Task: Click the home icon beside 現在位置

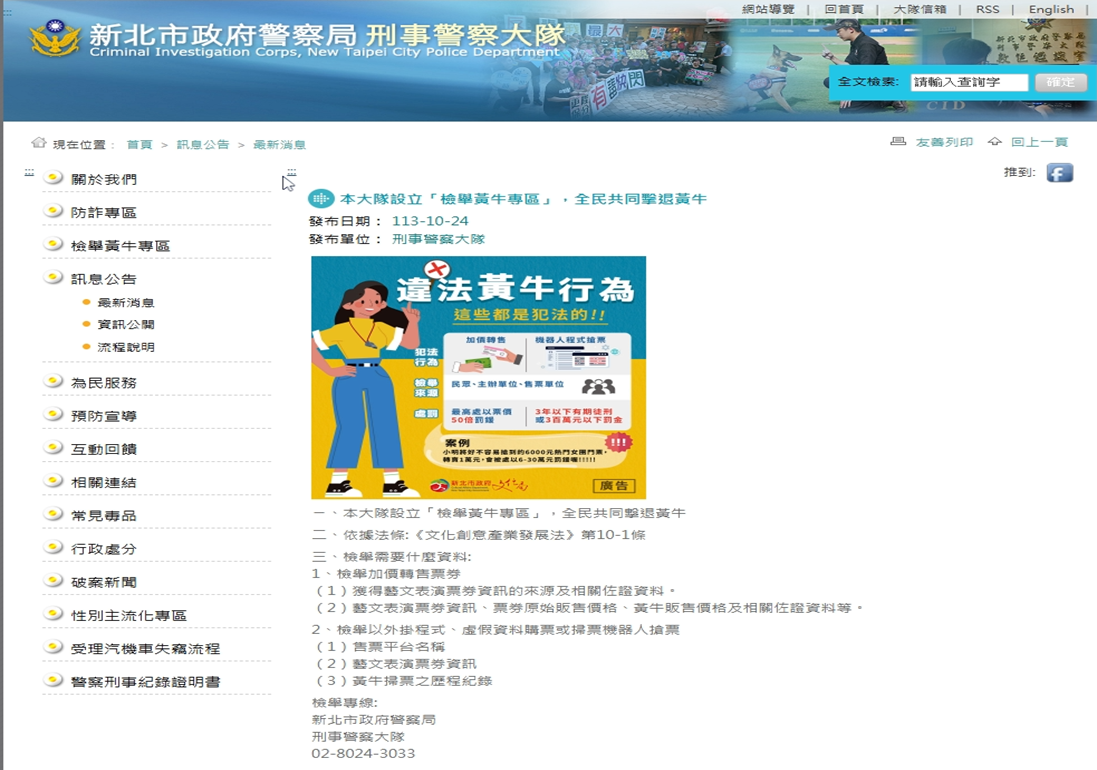Action: pyautogui.click(x=39, y=143)
